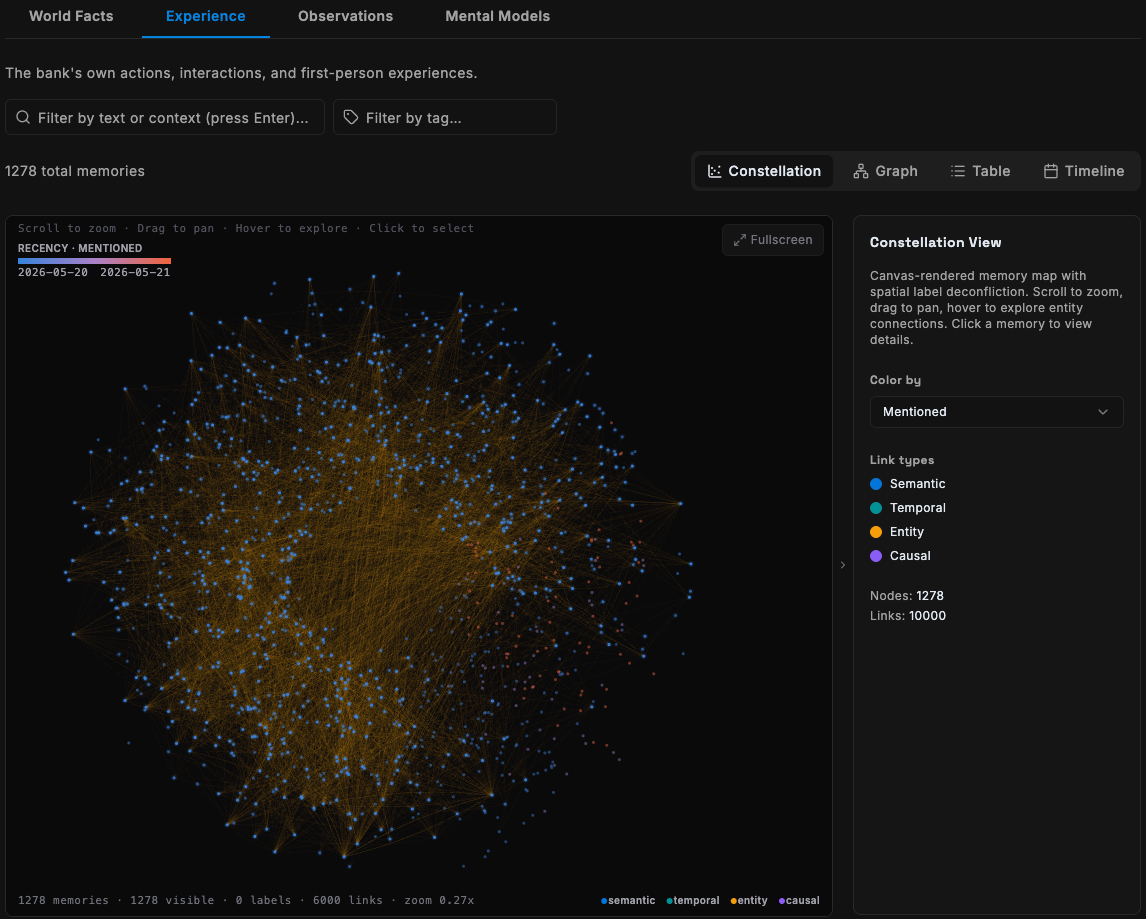Click the 1278 total memories text
Image resolution: width=1146 pixels, height=919 pixels.
[x=75, y=171]
